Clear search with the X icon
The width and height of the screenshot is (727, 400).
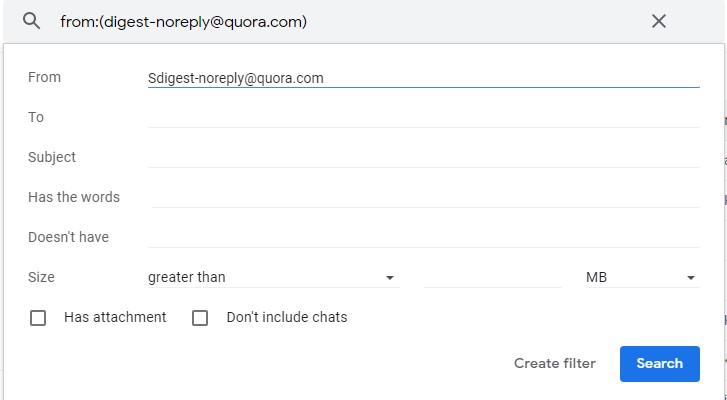click(x=658, y=21)
